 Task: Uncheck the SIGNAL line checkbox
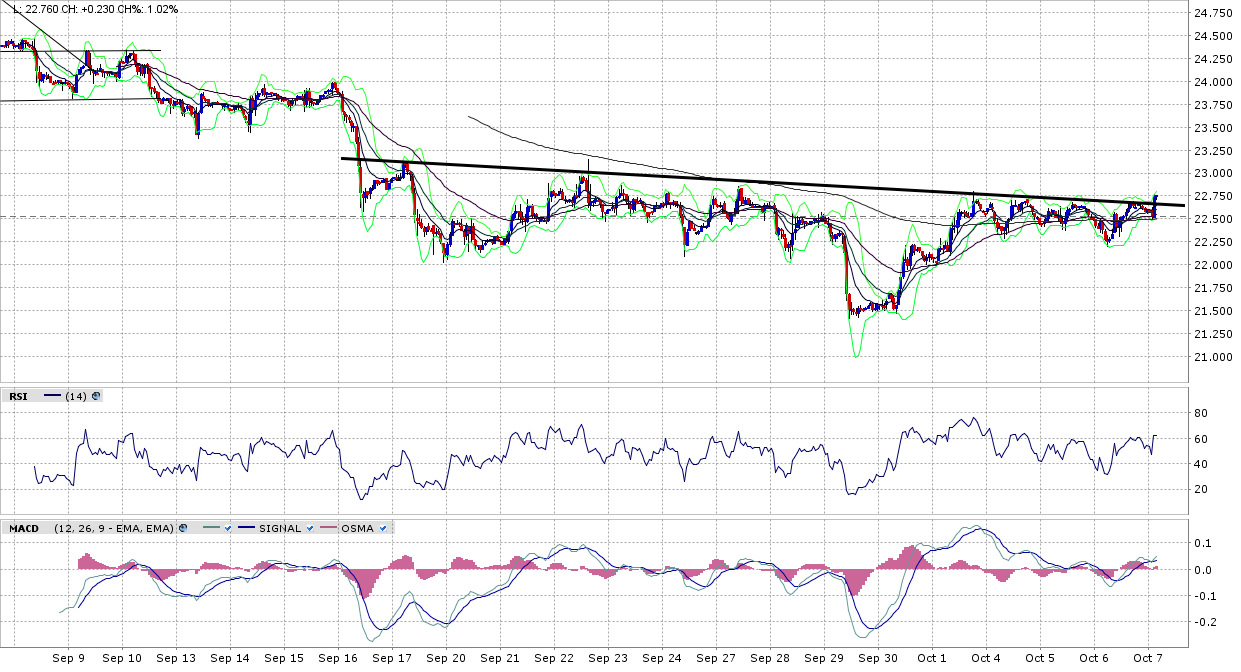pos(311,528)
